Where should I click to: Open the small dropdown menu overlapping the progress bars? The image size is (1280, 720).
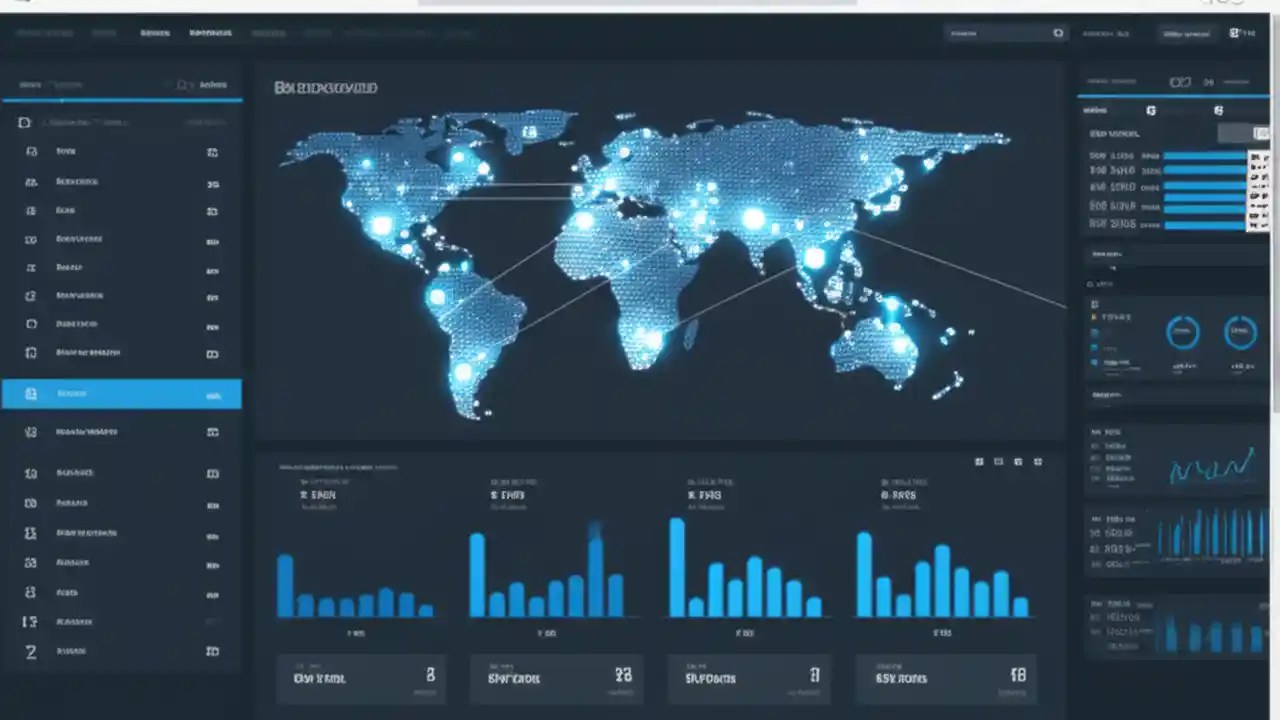click(x=1258, y=190)
